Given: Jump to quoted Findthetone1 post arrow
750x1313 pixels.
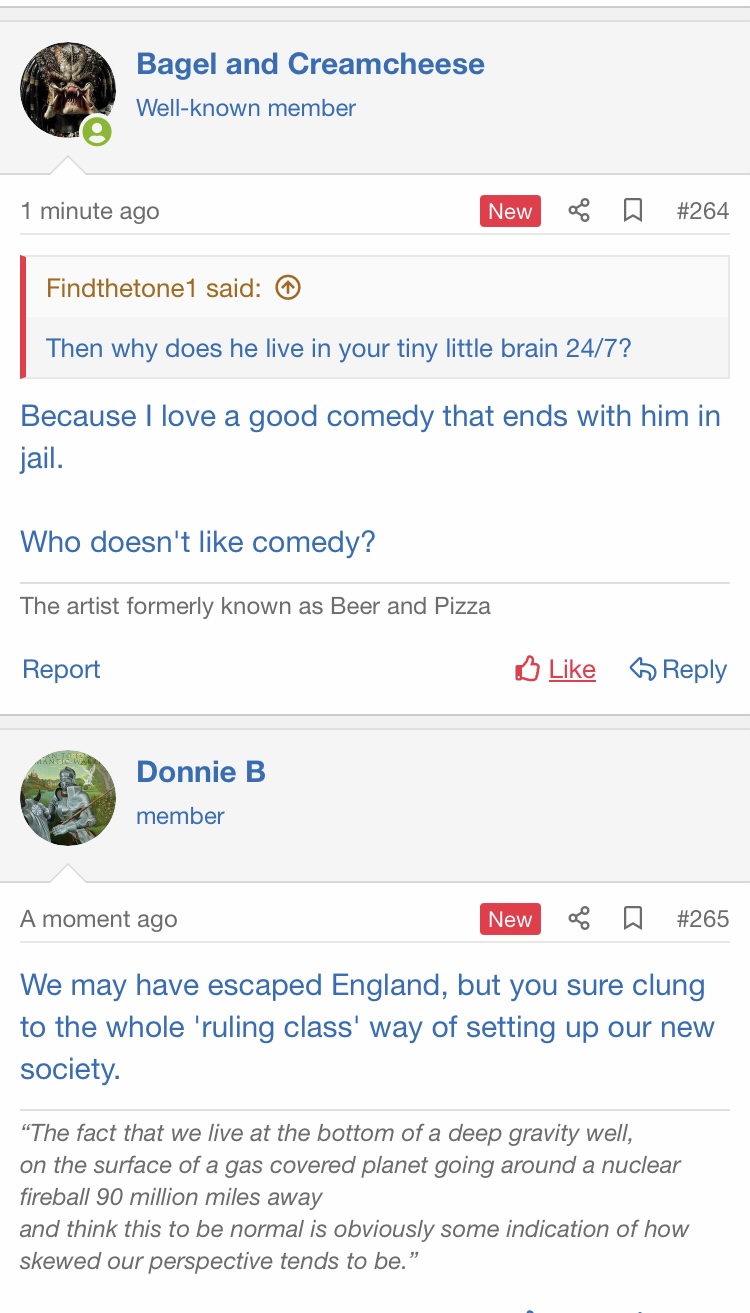Looking at the screenshot, I should coord(287,288).
